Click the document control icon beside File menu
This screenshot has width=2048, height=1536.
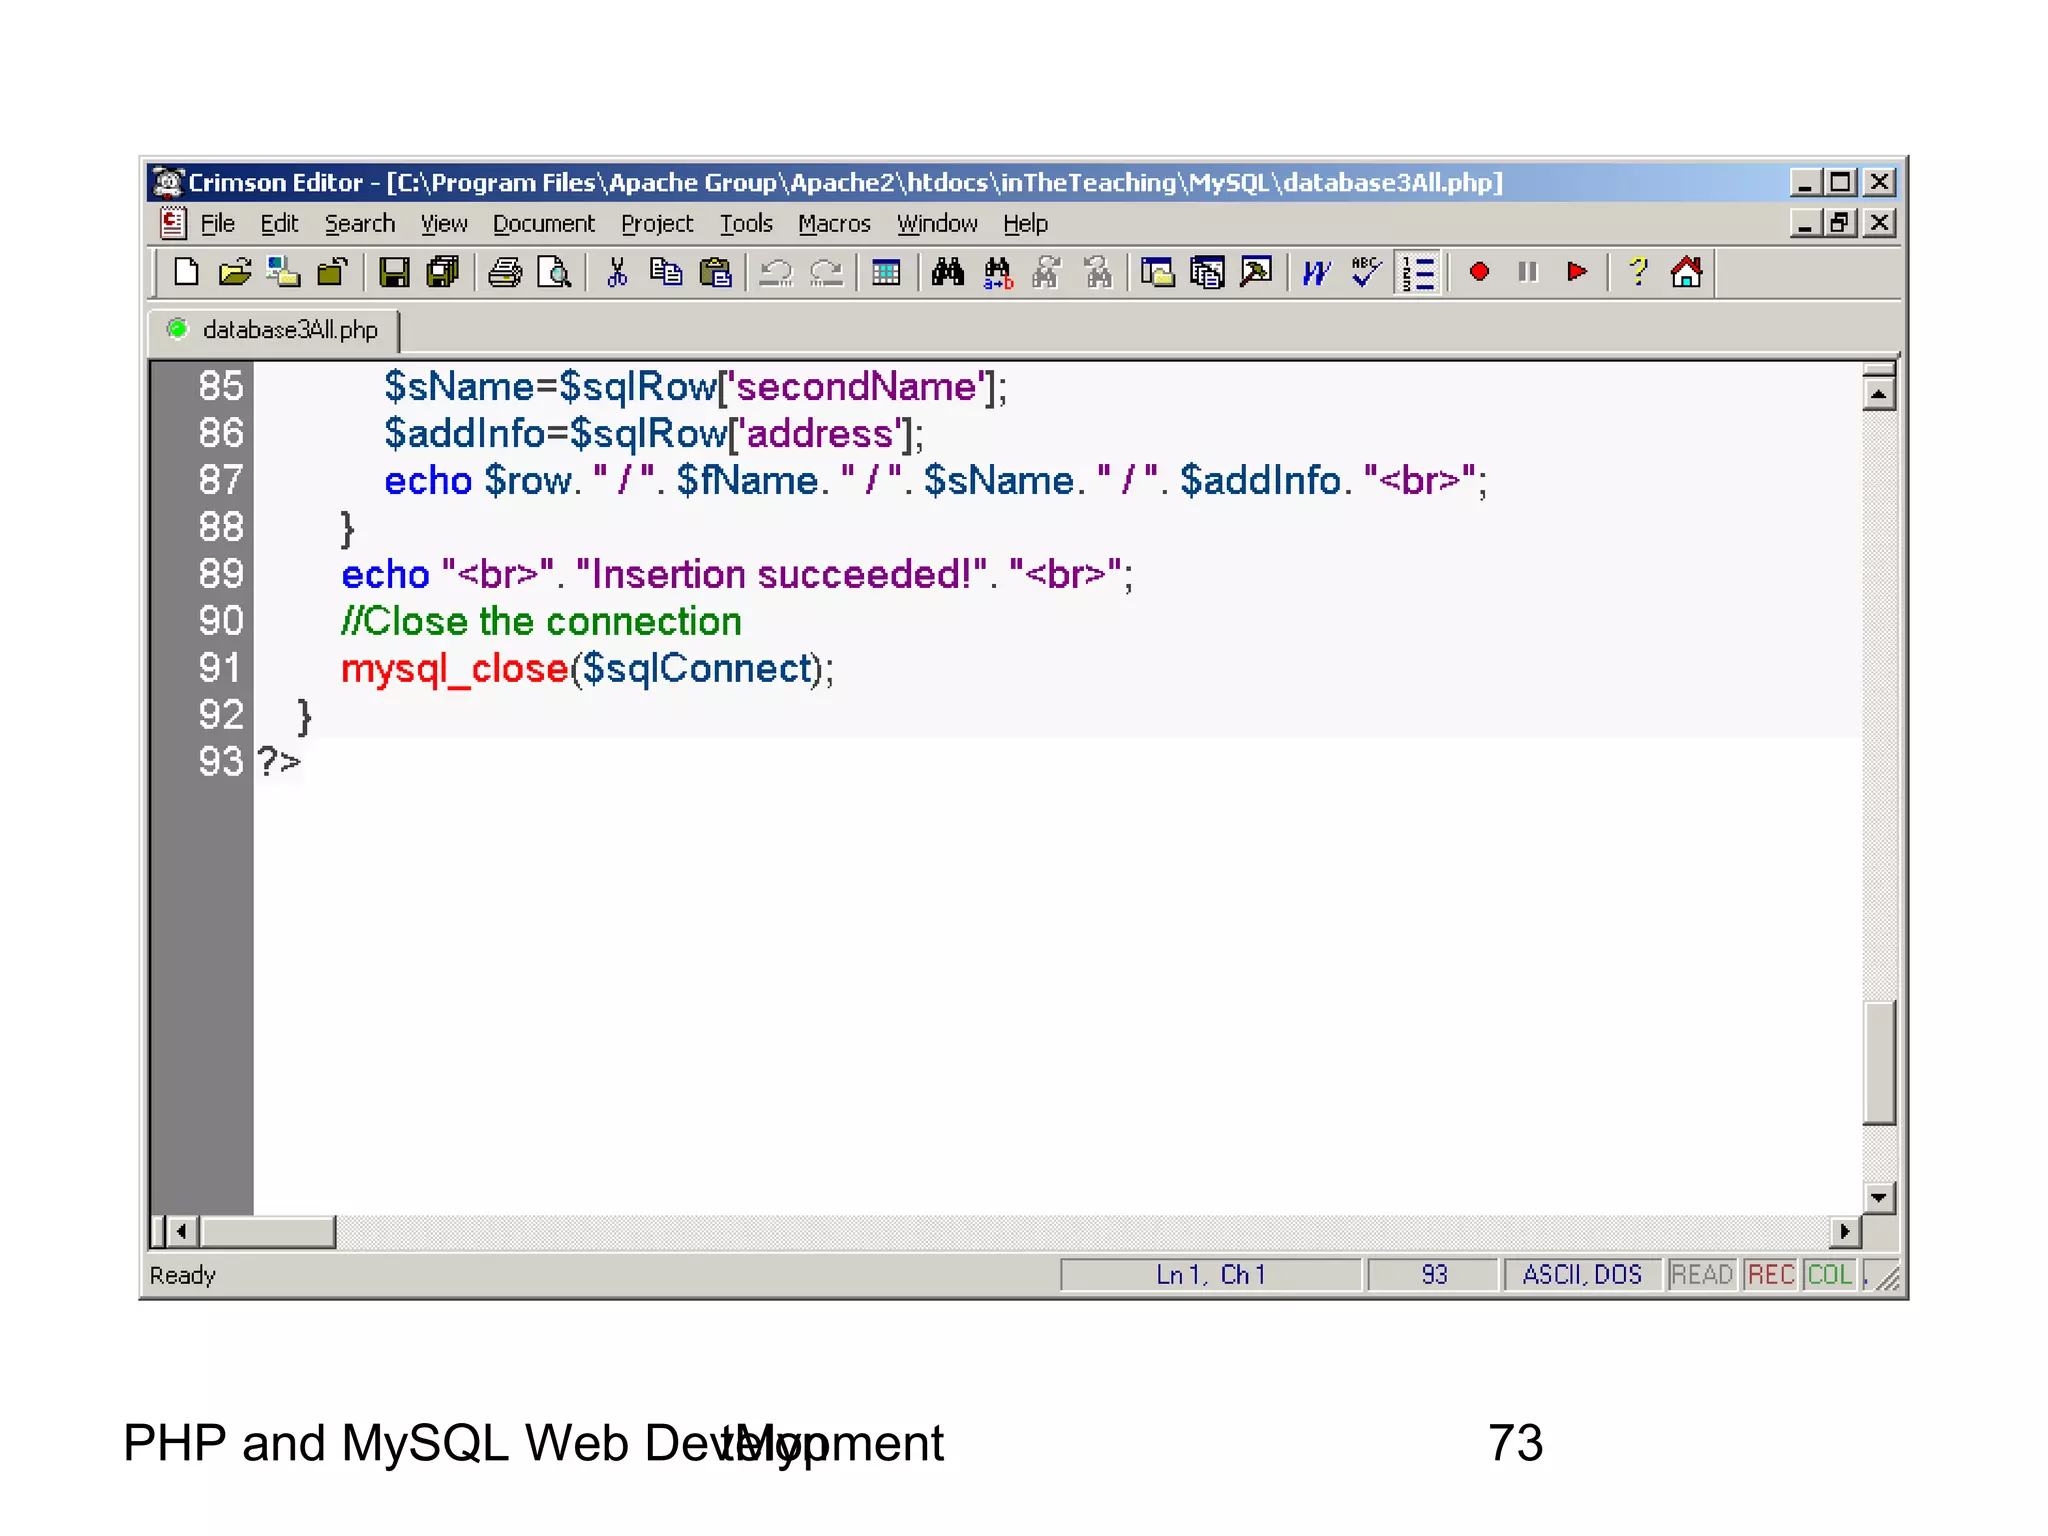(173, 223)
